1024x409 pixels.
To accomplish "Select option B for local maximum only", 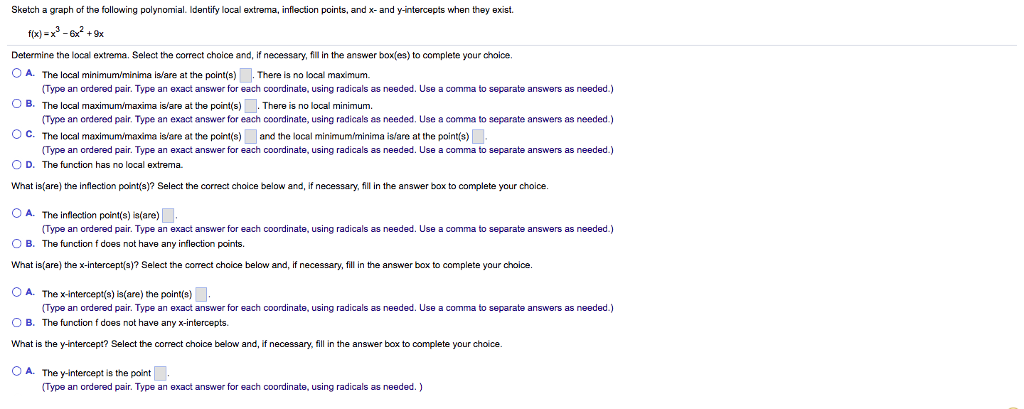I will pos(18,105).
